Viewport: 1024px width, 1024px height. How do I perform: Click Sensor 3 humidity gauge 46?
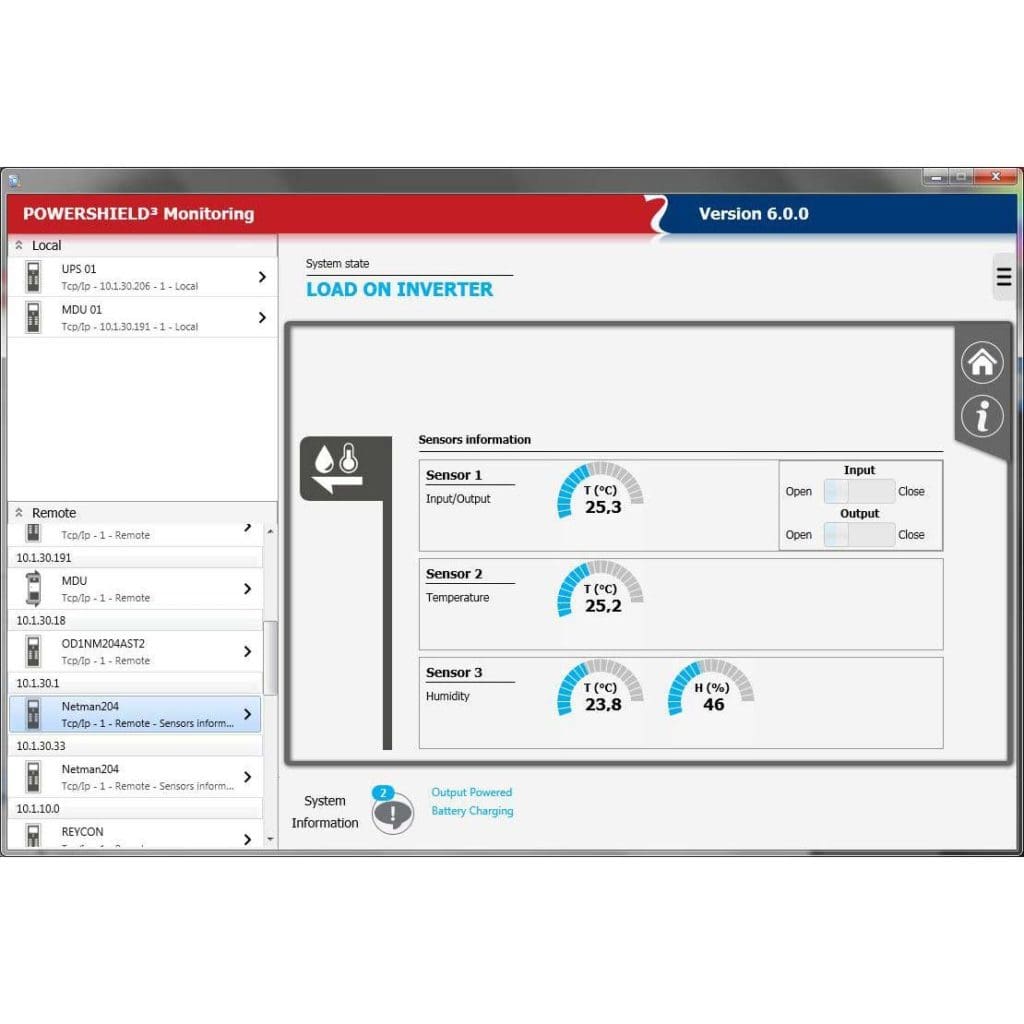711,688
